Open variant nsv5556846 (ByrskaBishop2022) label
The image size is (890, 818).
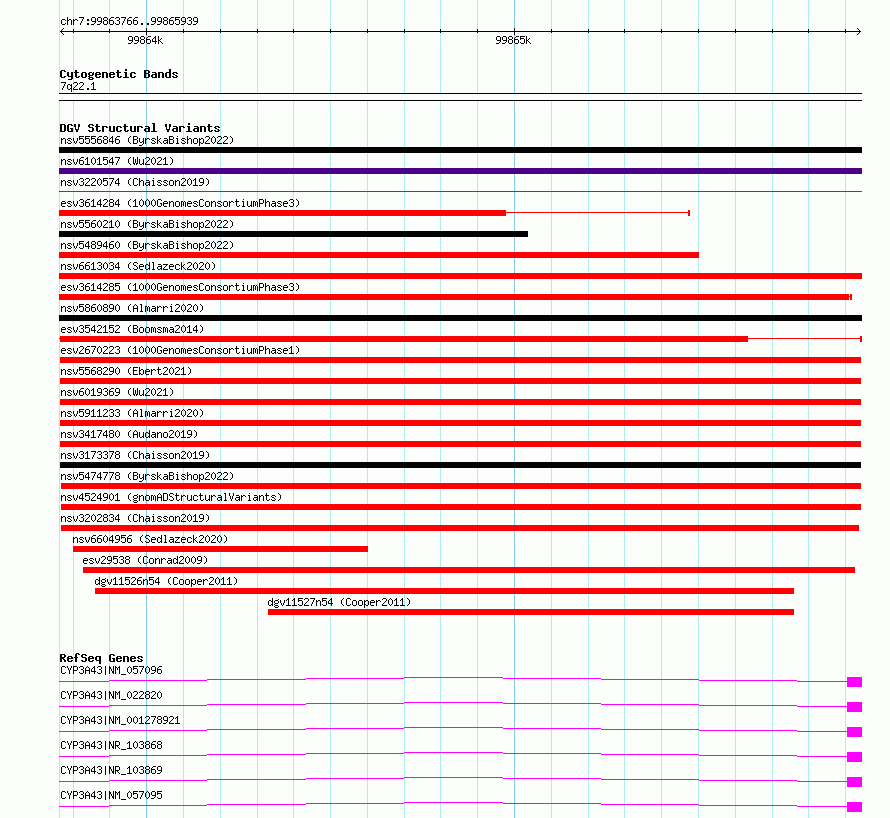point(147,140)
